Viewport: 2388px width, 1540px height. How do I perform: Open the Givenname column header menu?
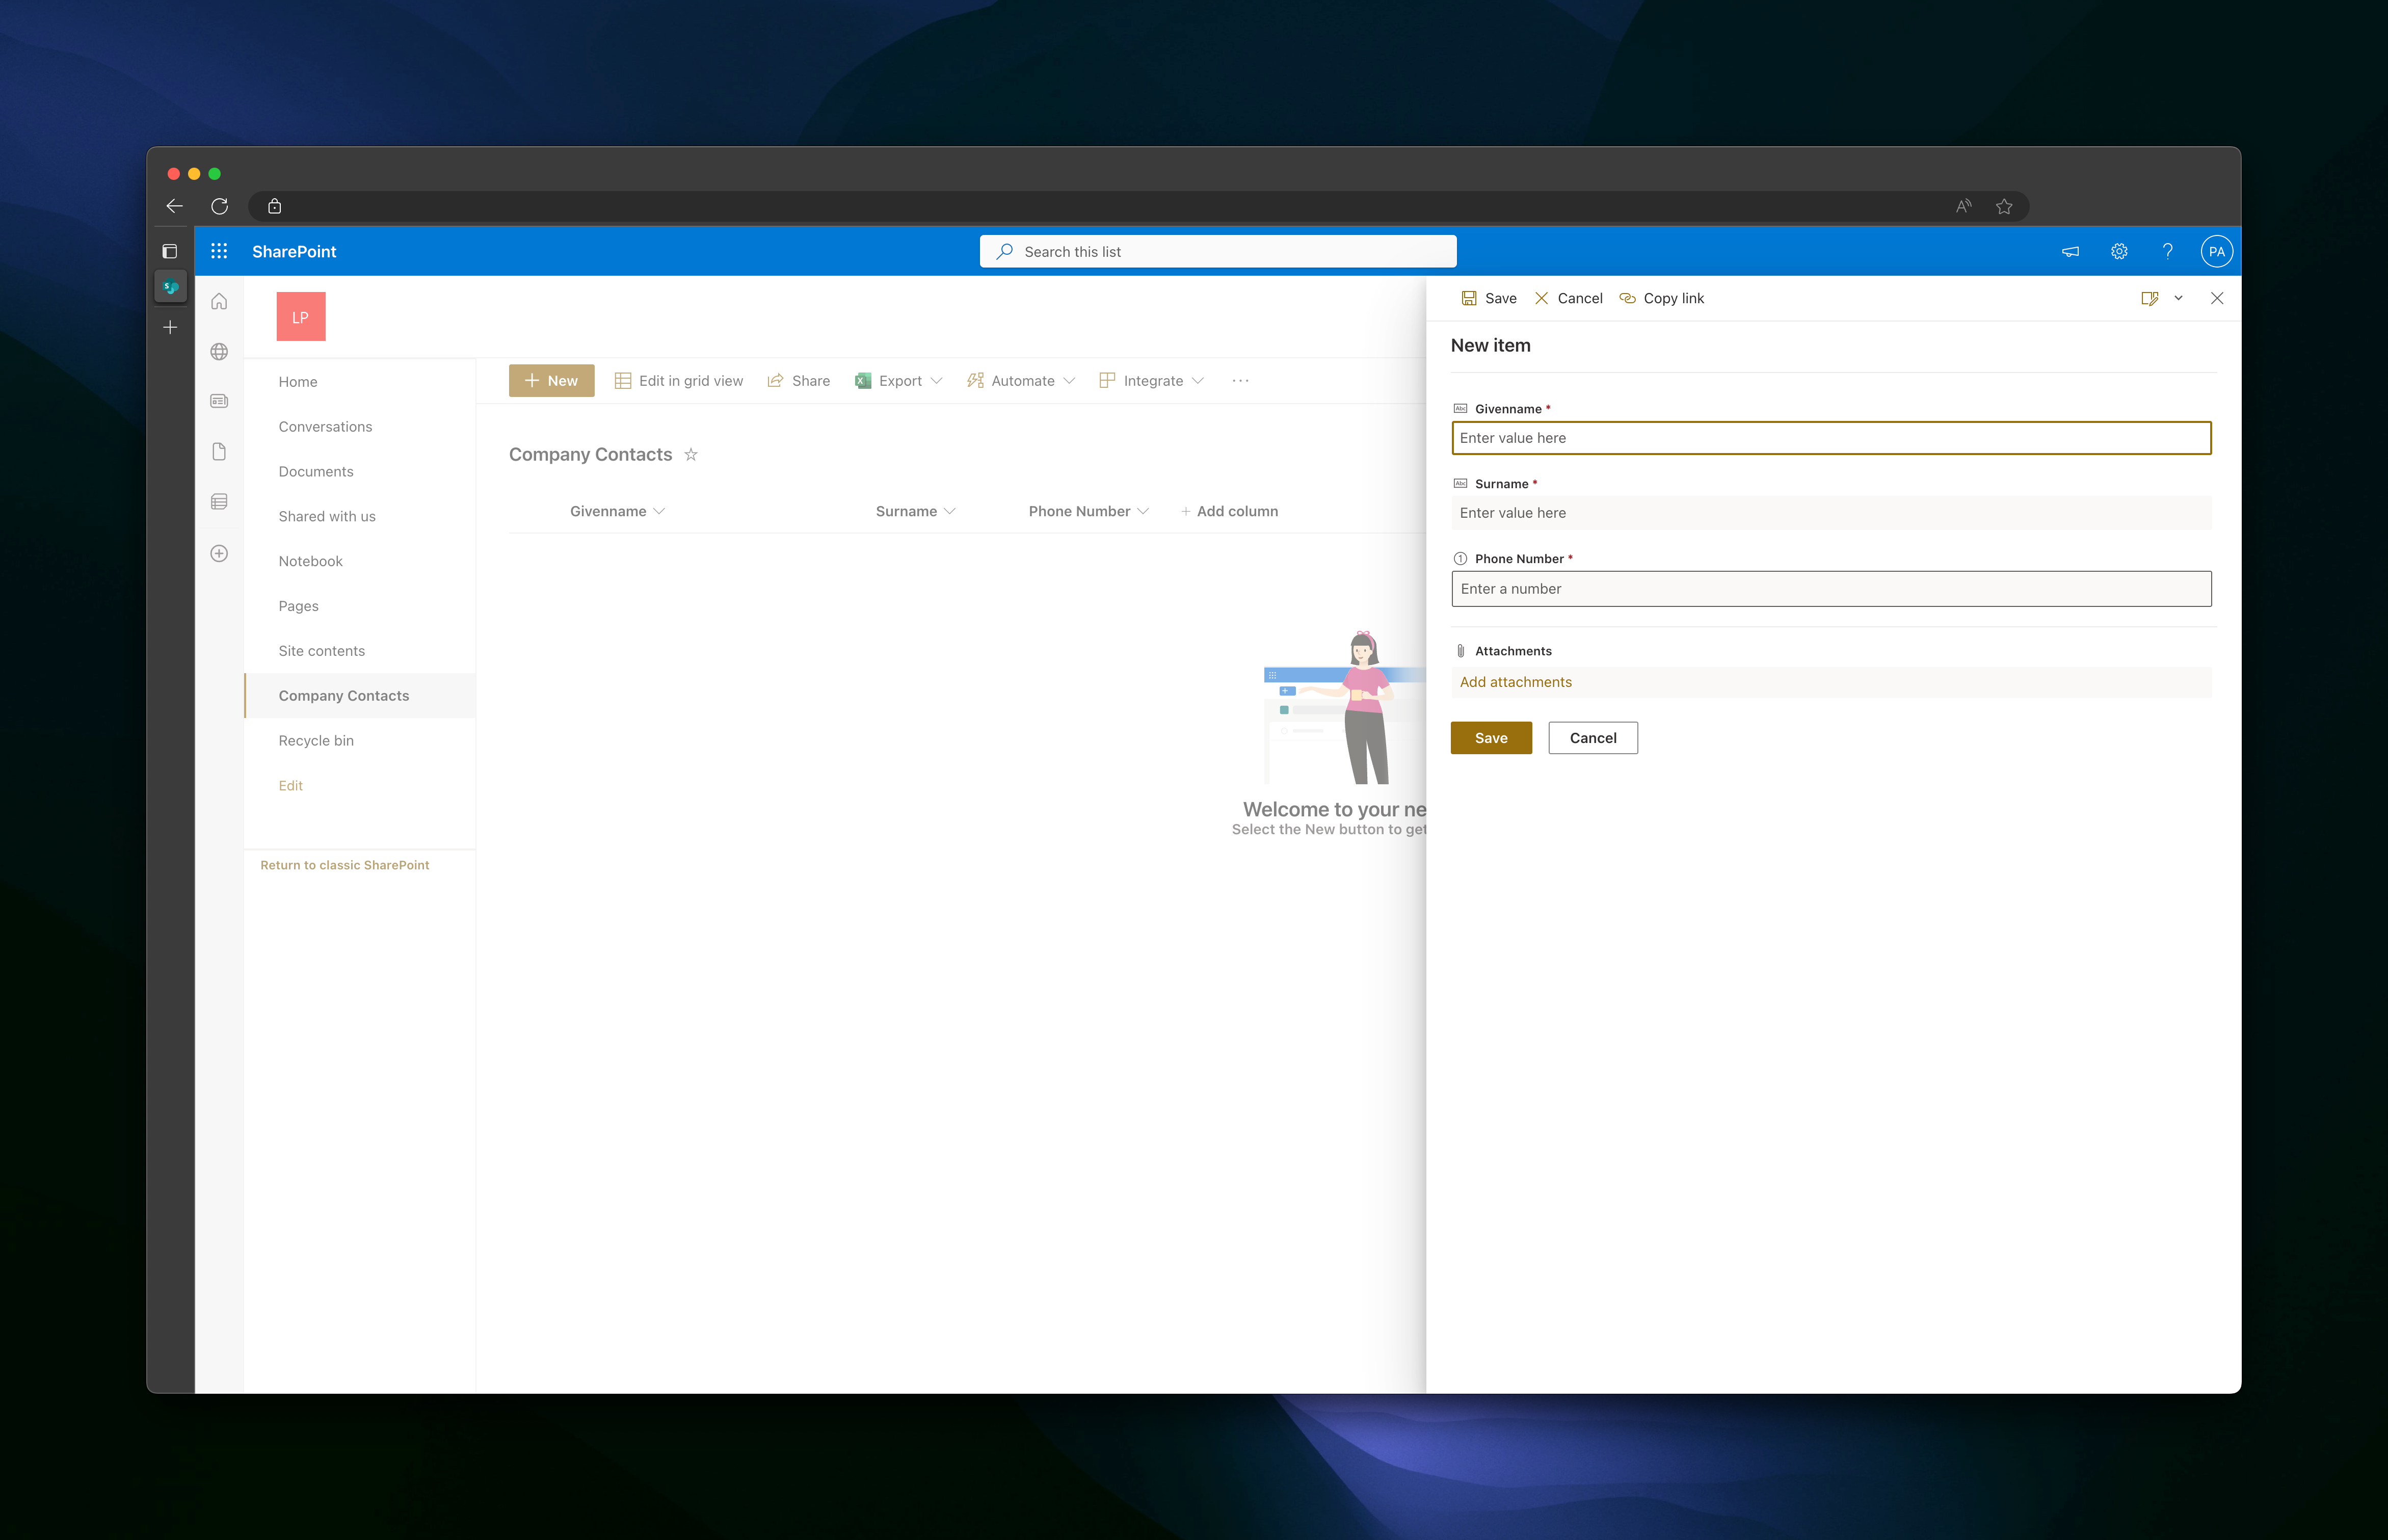point(617,511)
